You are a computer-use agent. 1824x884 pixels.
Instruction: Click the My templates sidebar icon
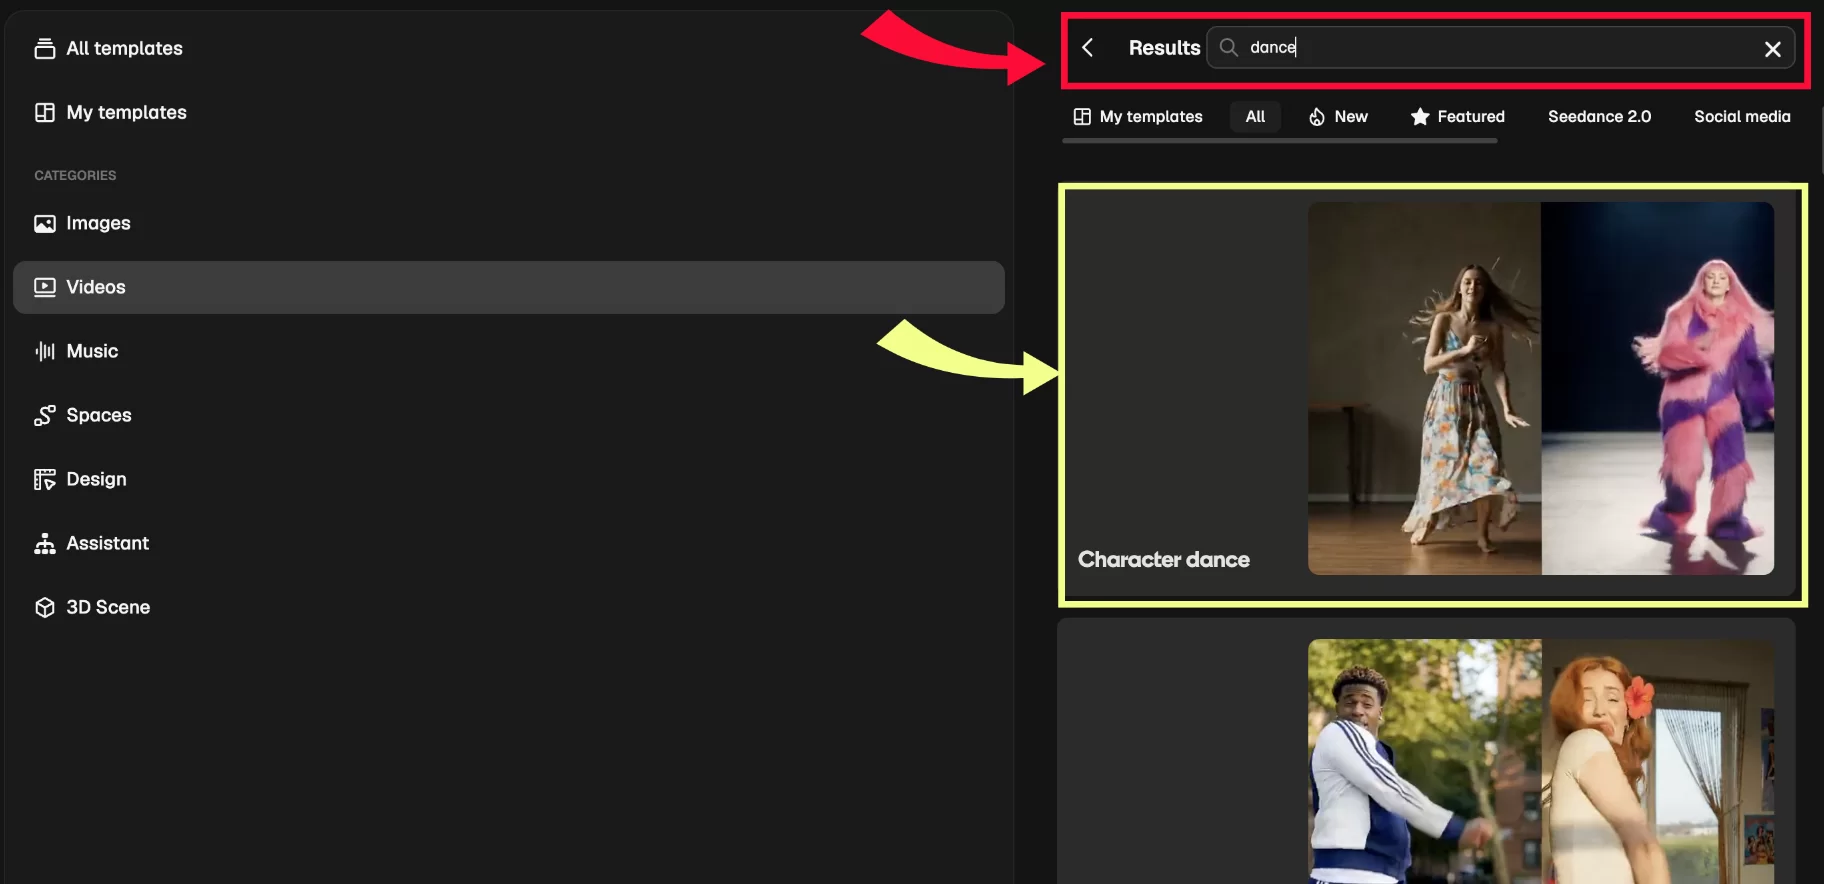pos(44,112)
